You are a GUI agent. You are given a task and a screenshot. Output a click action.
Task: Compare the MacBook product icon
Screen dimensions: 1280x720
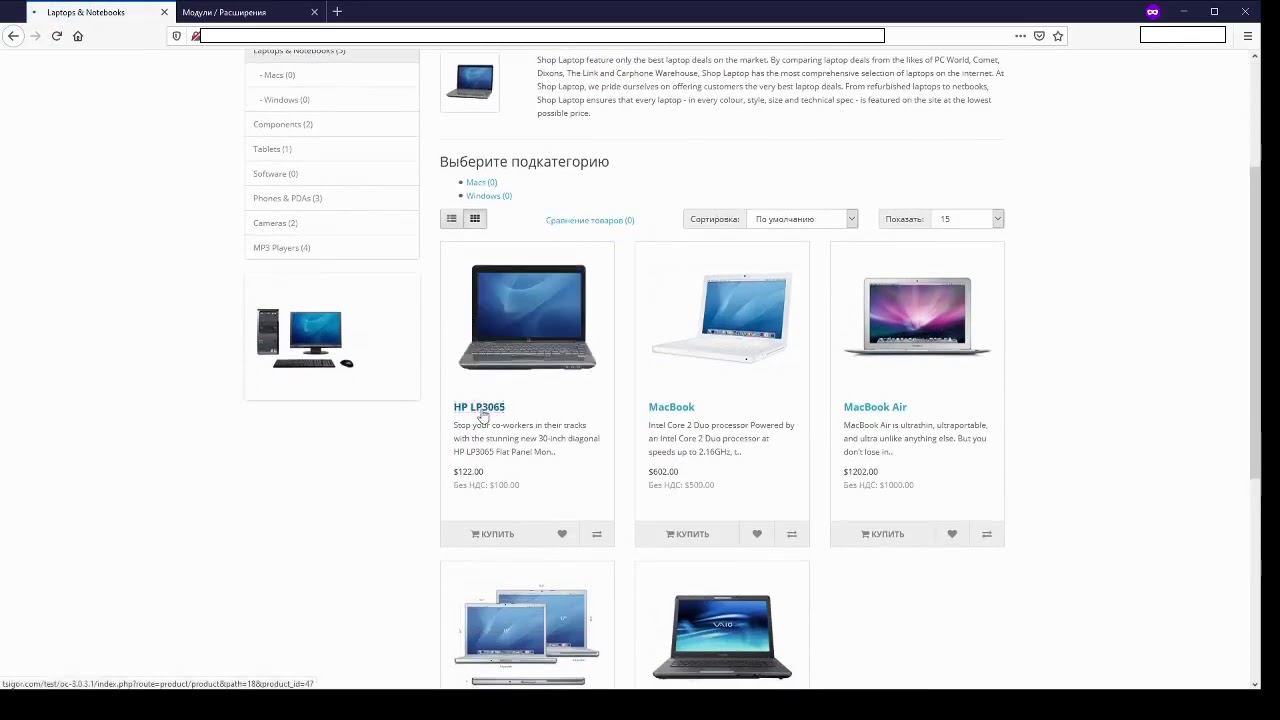click(x=792, y=534)
